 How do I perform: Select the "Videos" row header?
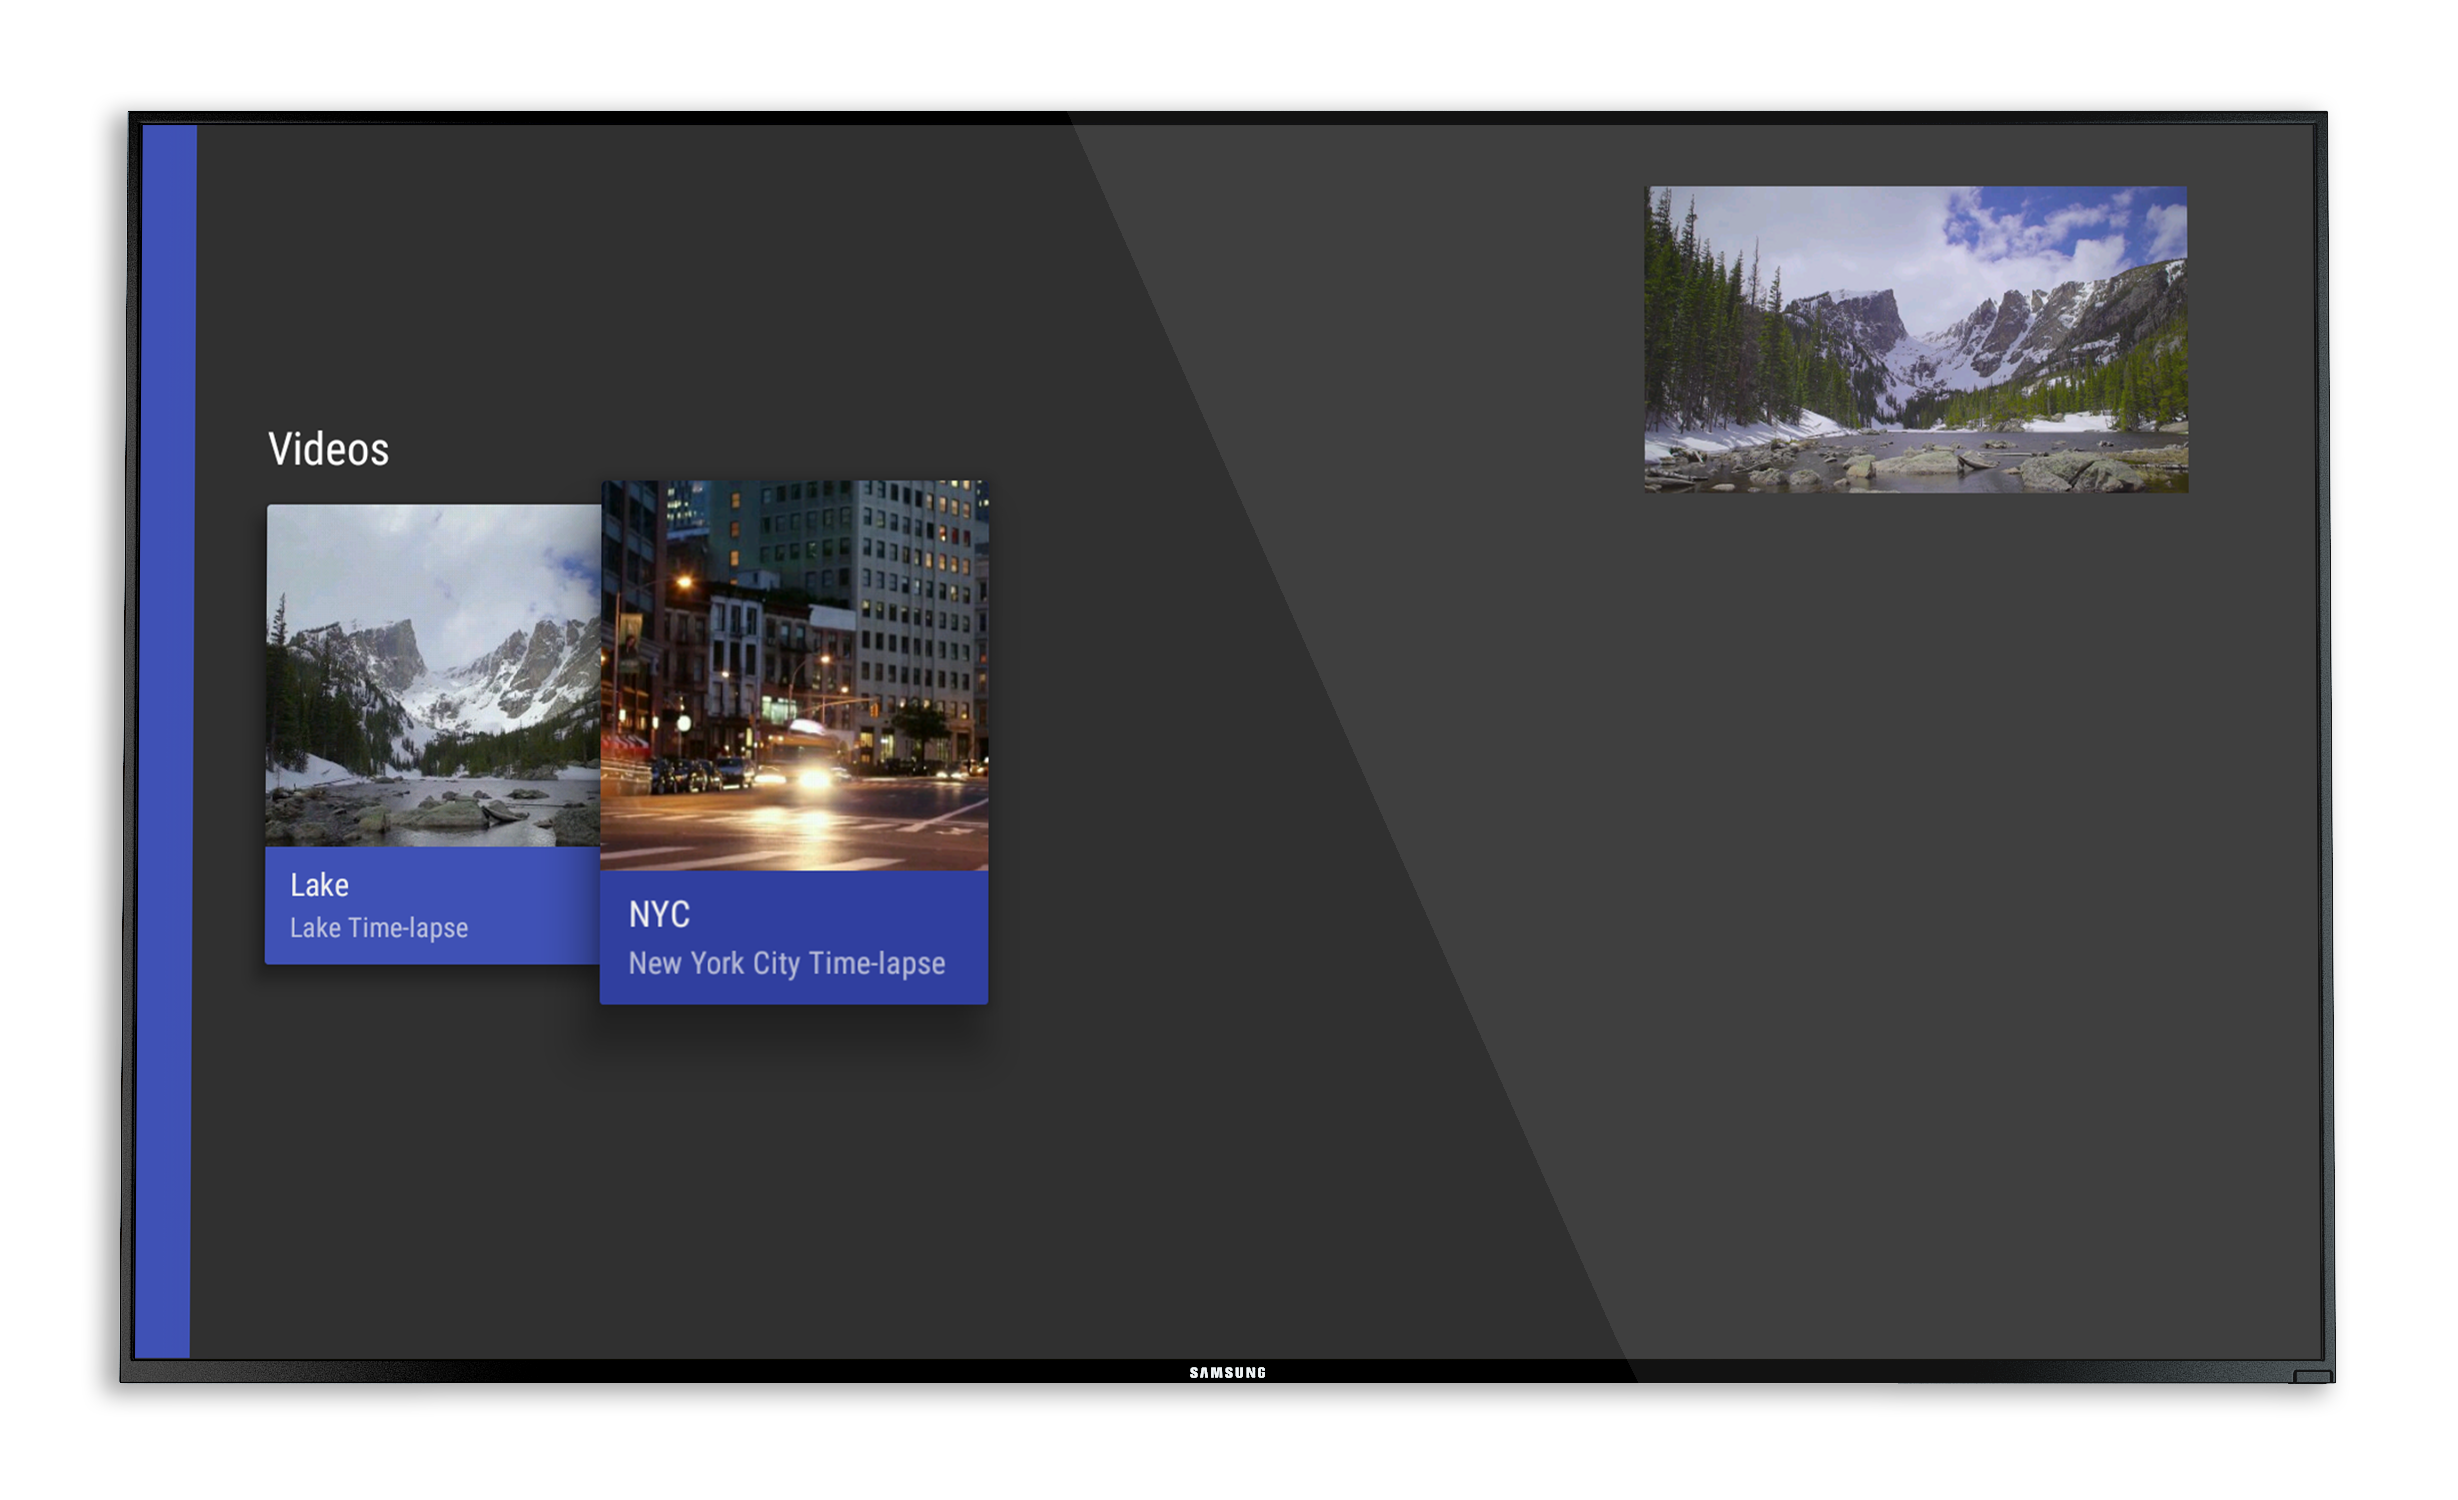[328, 449]
